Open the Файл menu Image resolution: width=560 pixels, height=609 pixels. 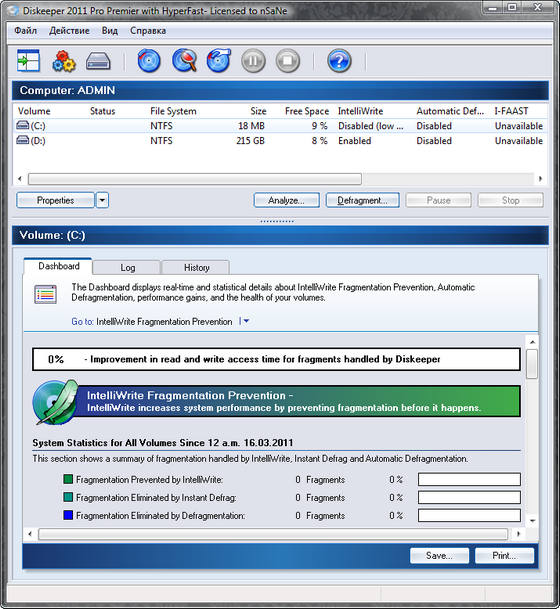[x=26, y=31]
